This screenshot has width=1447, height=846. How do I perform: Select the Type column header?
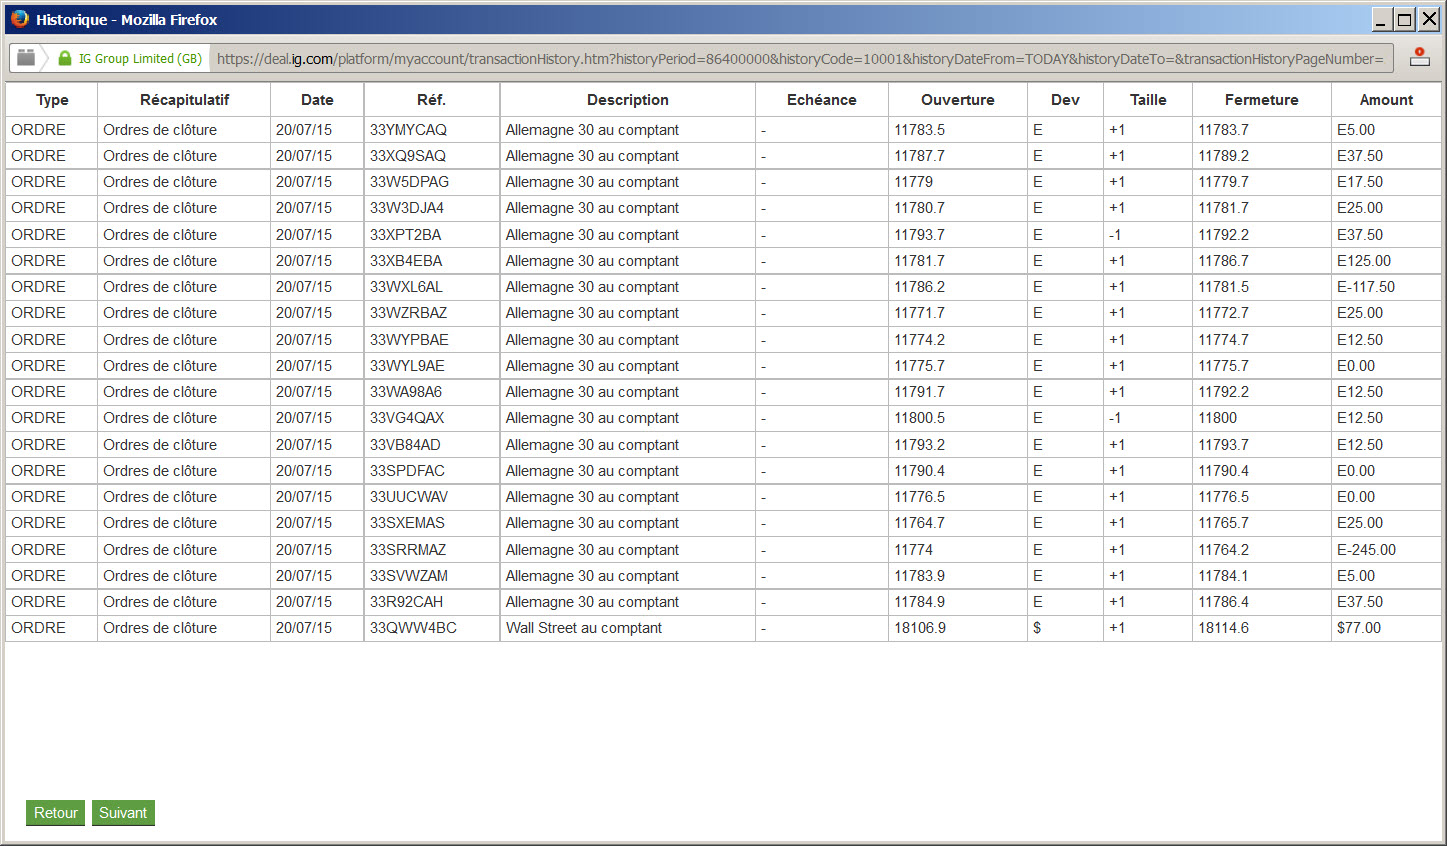52,100
